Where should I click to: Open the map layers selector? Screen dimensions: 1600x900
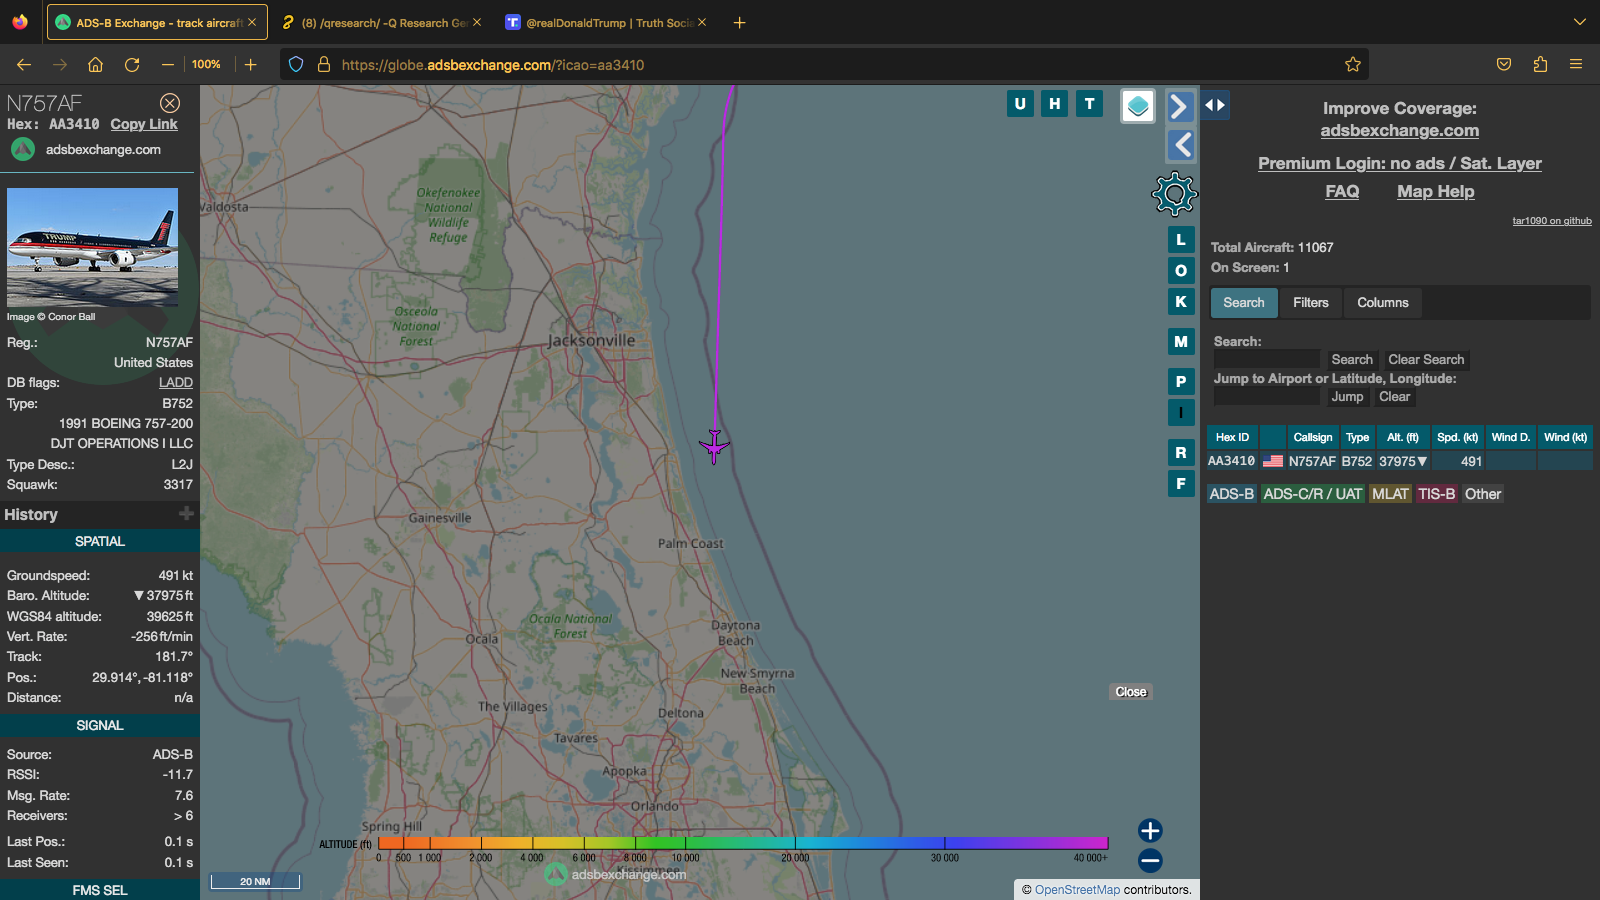(1138, 106)
